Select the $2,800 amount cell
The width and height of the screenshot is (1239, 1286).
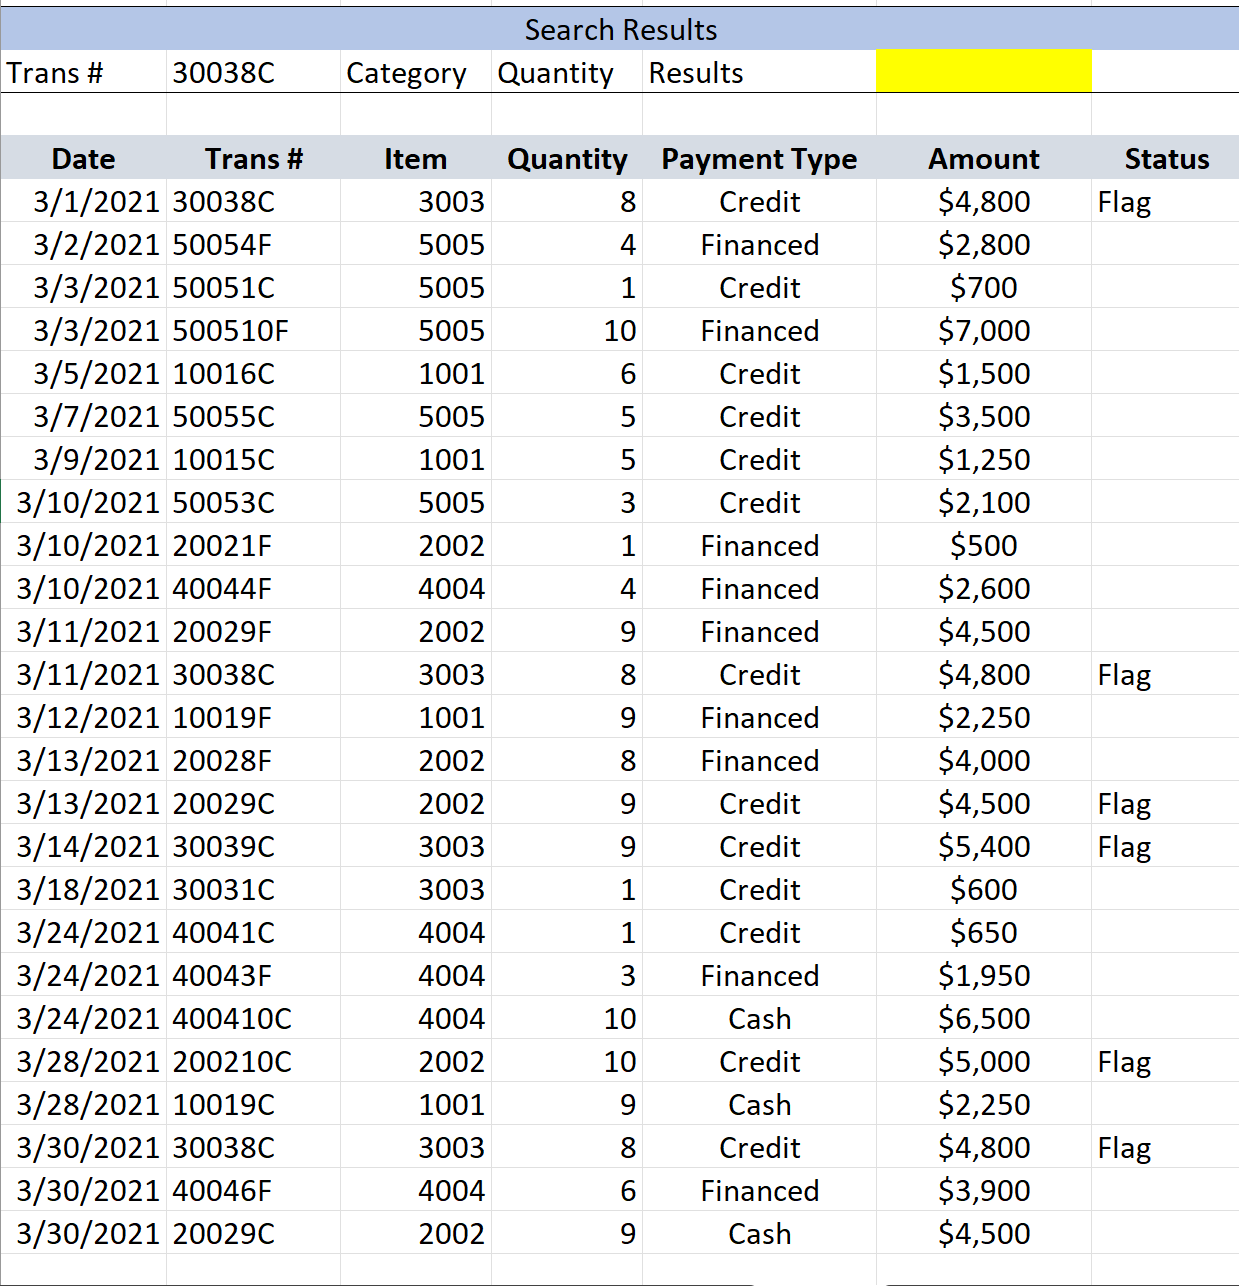click(984, 244)
